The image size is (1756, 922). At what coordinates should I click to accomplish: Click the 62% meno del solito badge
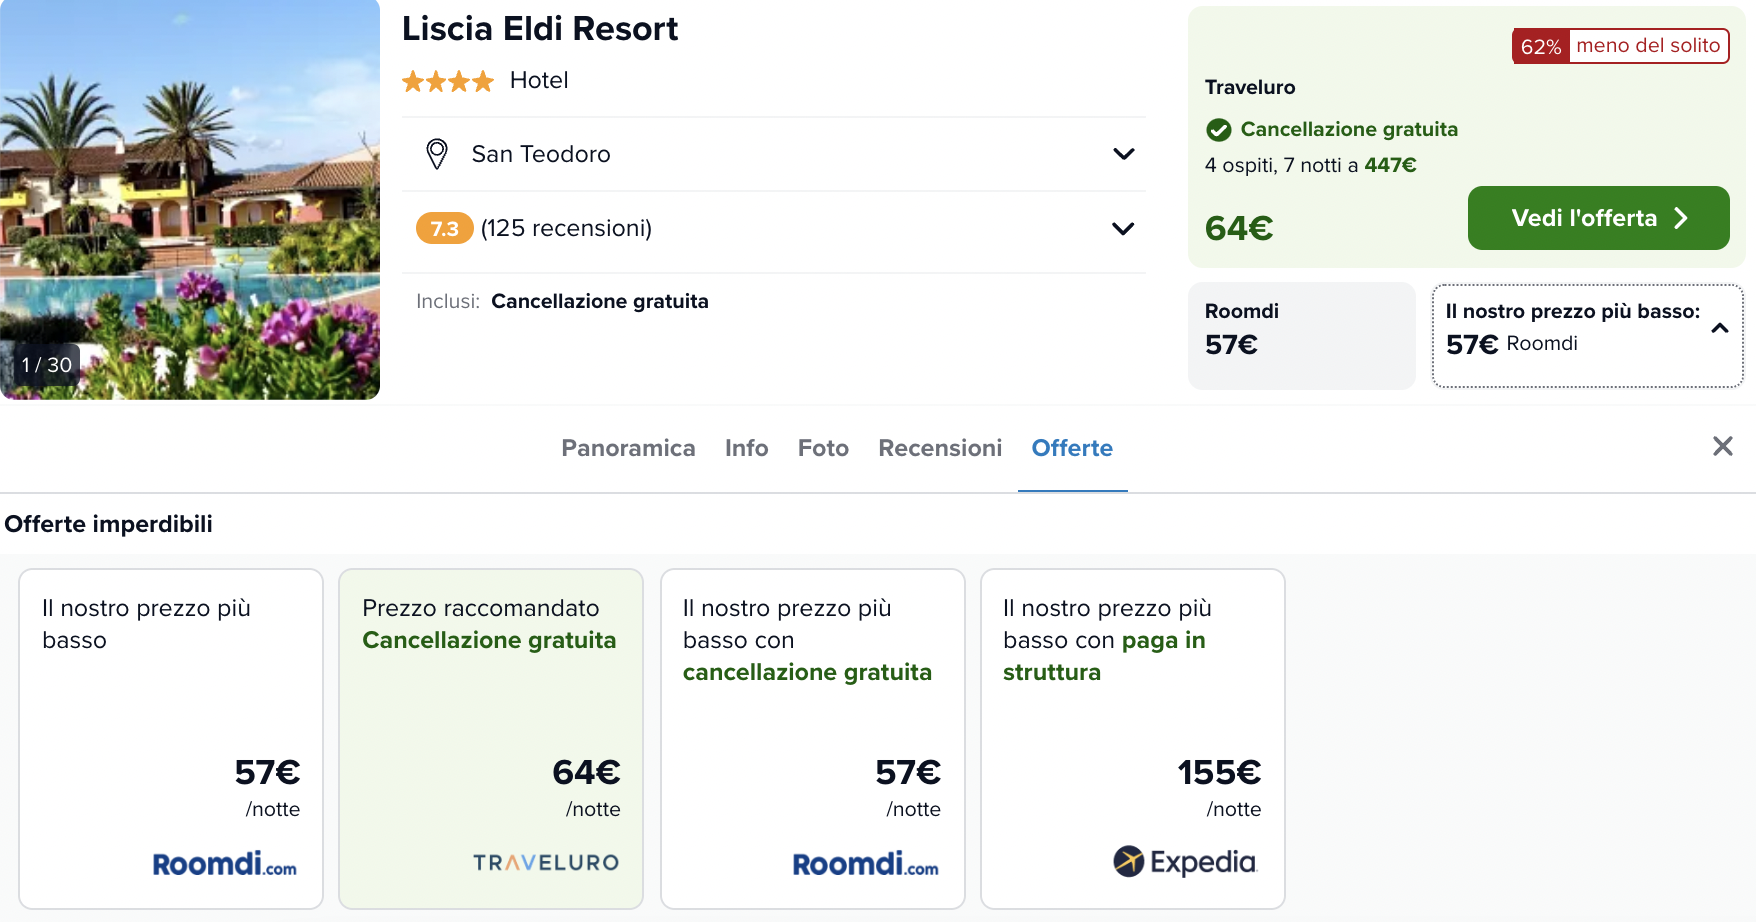pyautogui.click(x=1620, y=46)
